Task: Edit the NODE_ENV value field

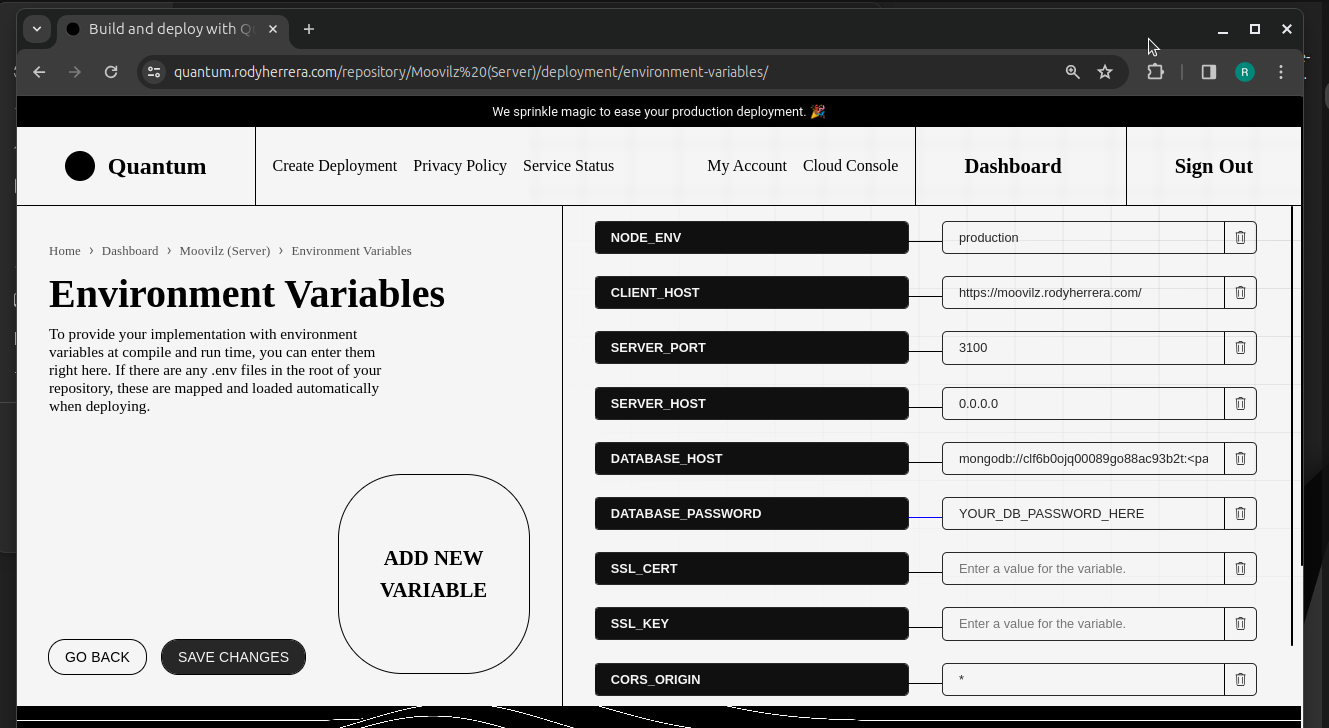Action: click(x=1083, y=238)
